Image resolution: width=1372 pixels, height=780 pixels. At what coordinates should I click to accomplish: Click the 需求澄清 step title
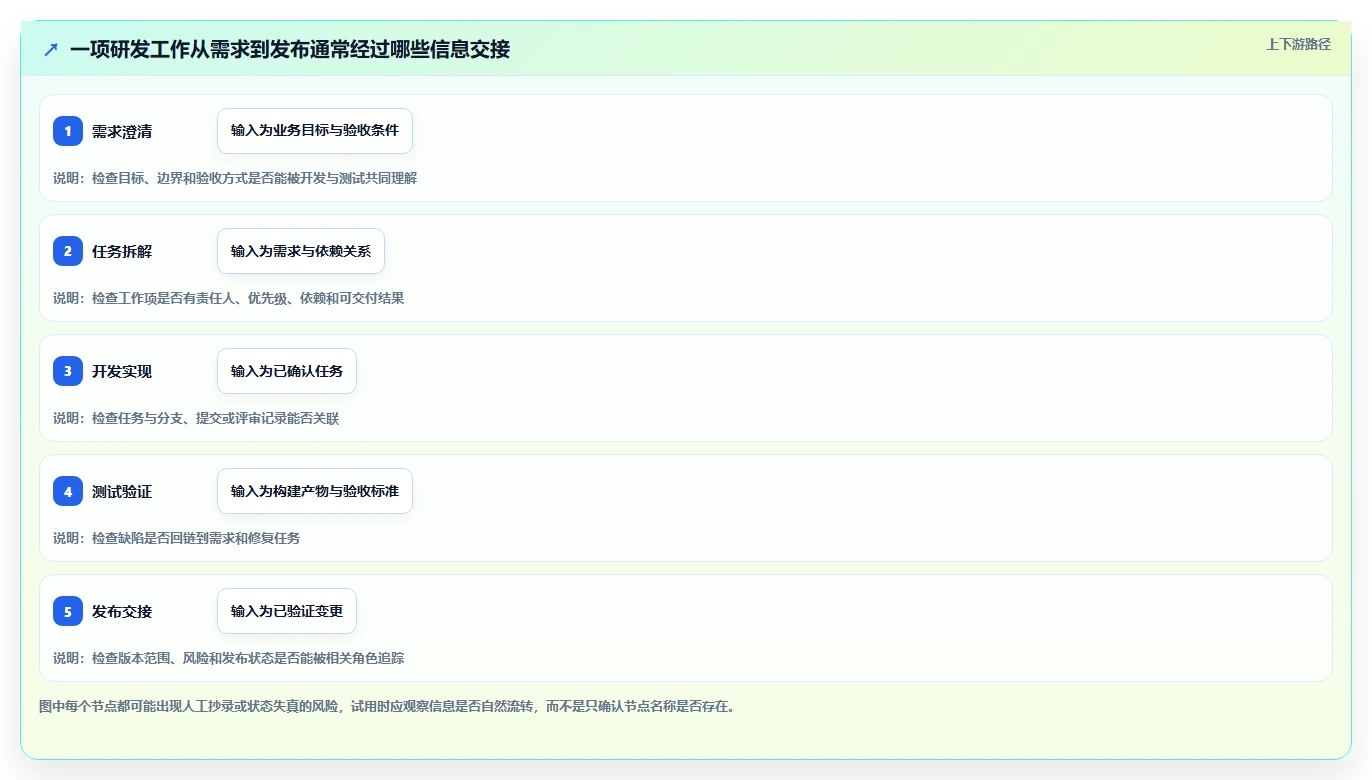coord(122,132)
